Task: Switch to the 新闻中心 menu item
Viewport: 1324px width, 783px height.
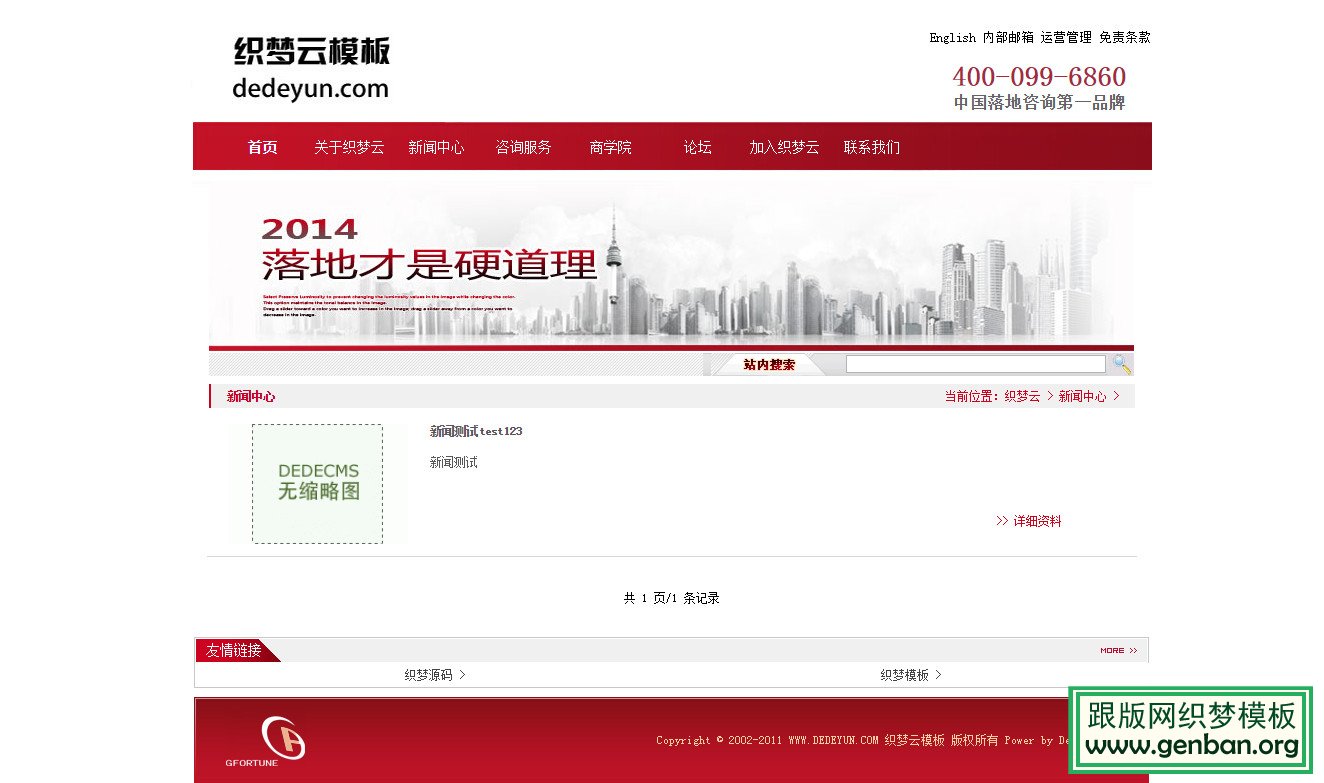Action: click(x=436, y=146)
